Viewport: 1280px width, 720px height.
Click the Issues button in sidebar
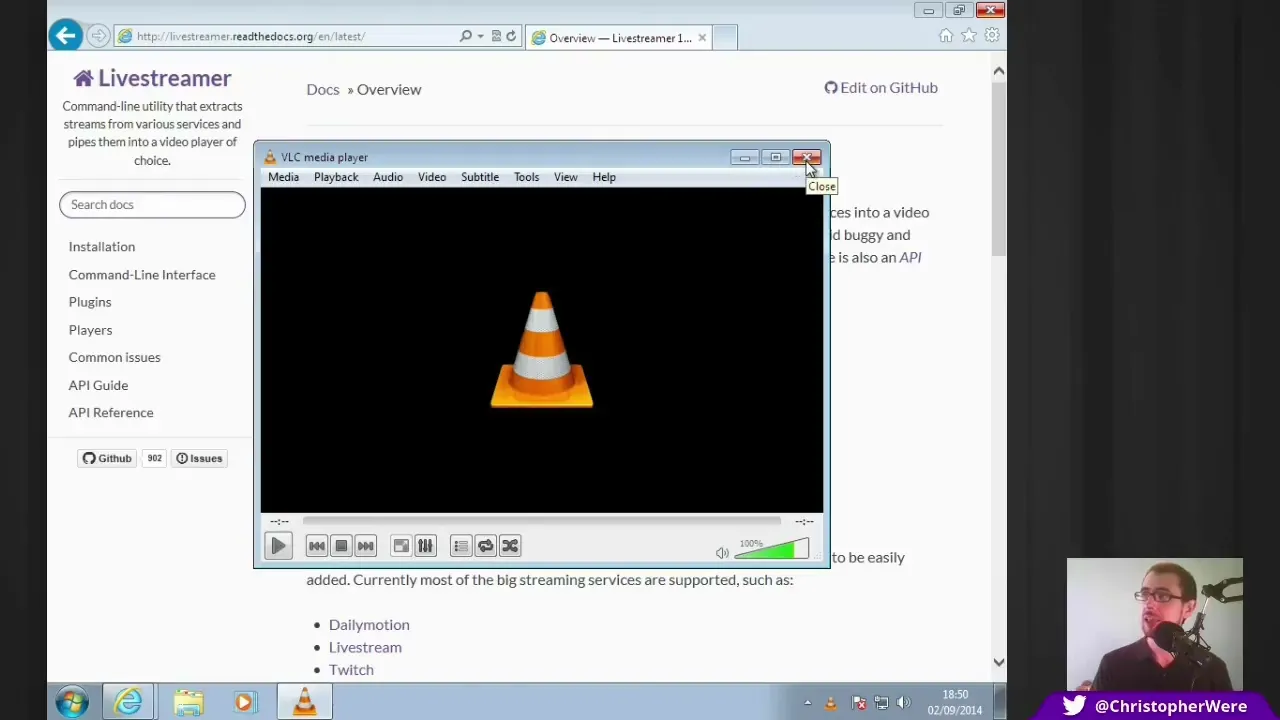199,458
